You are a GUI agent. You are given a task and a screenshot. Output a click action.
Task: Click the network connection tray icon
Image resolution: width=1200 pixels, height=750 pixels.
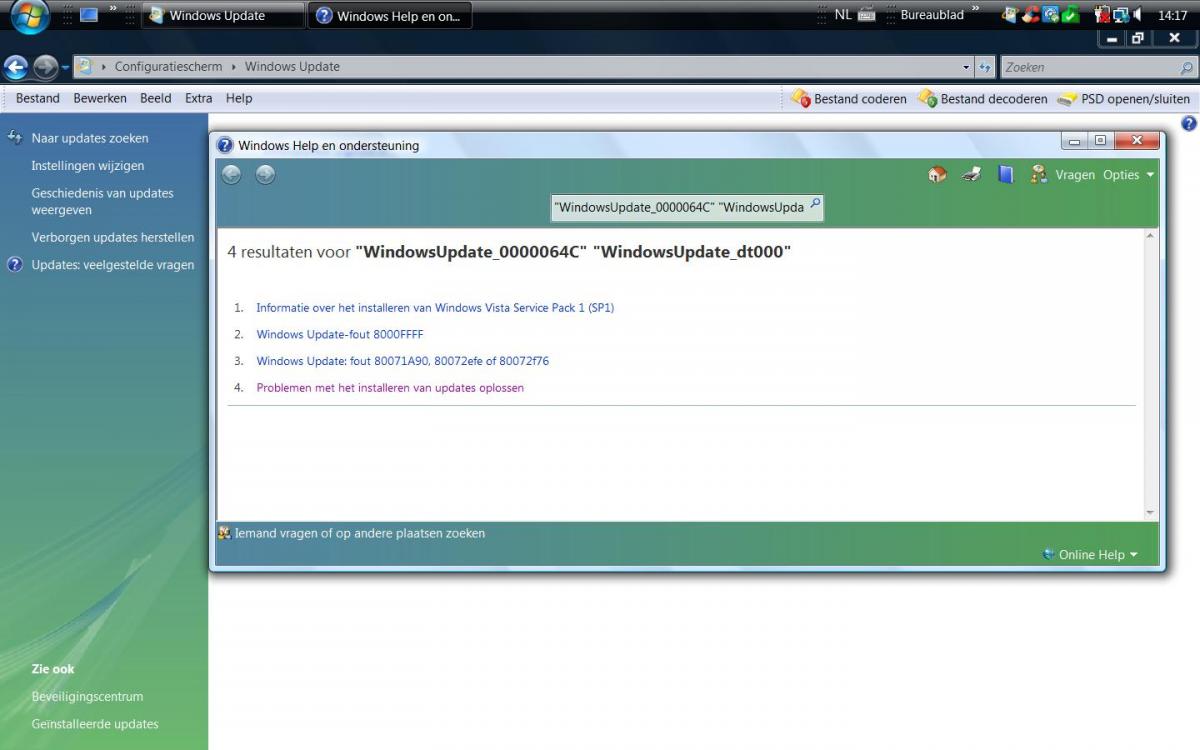tap(1121, 15)
